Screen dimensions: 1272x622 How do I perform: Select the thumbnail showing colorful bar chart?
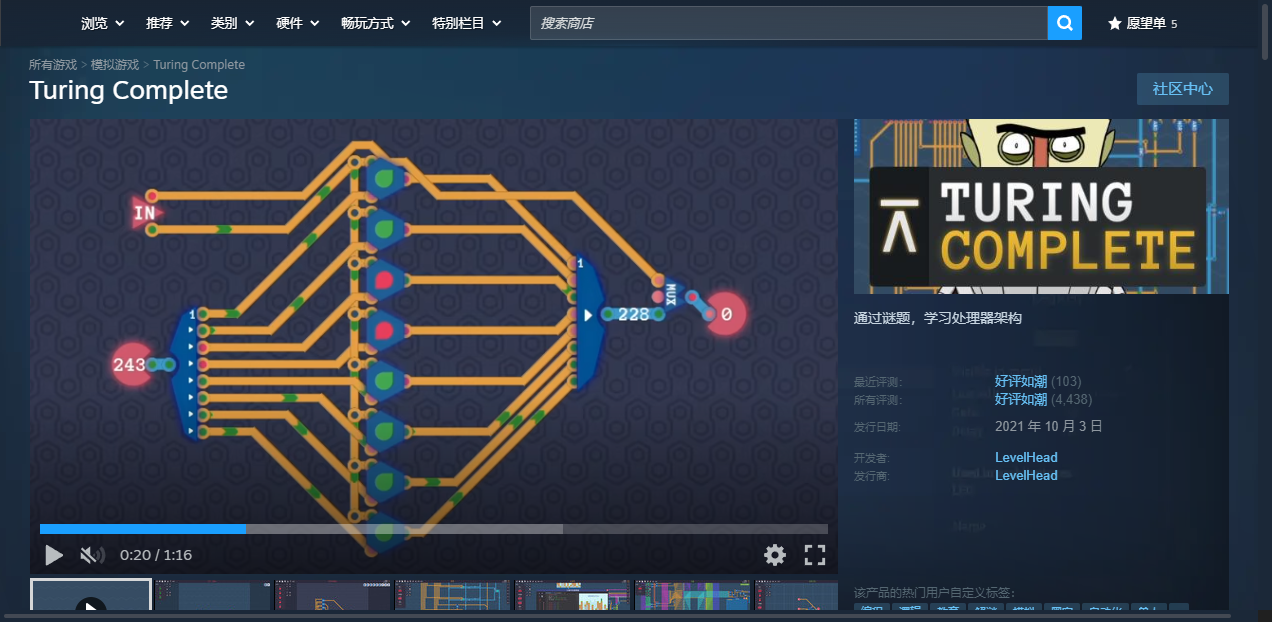[x=573, y=594]
